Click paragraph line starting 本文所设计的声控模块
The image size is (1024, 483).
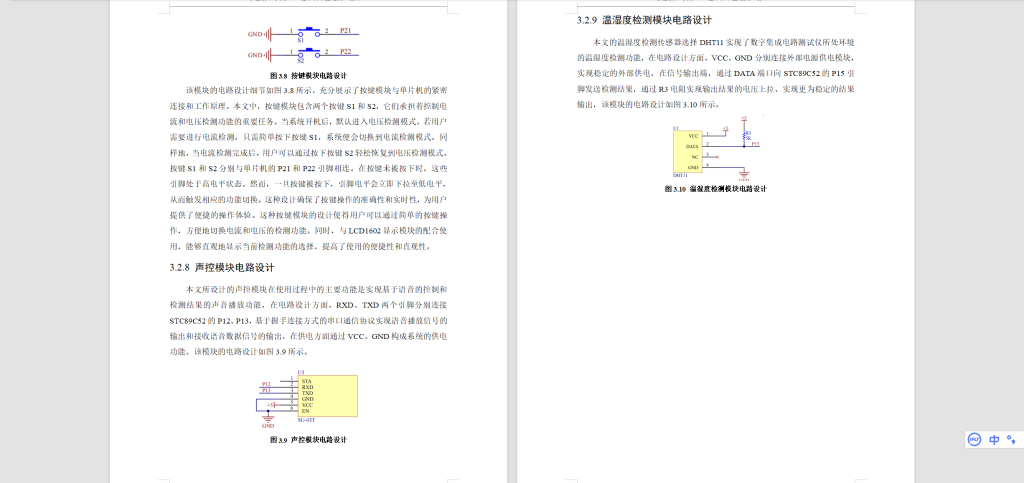[317, 289]
